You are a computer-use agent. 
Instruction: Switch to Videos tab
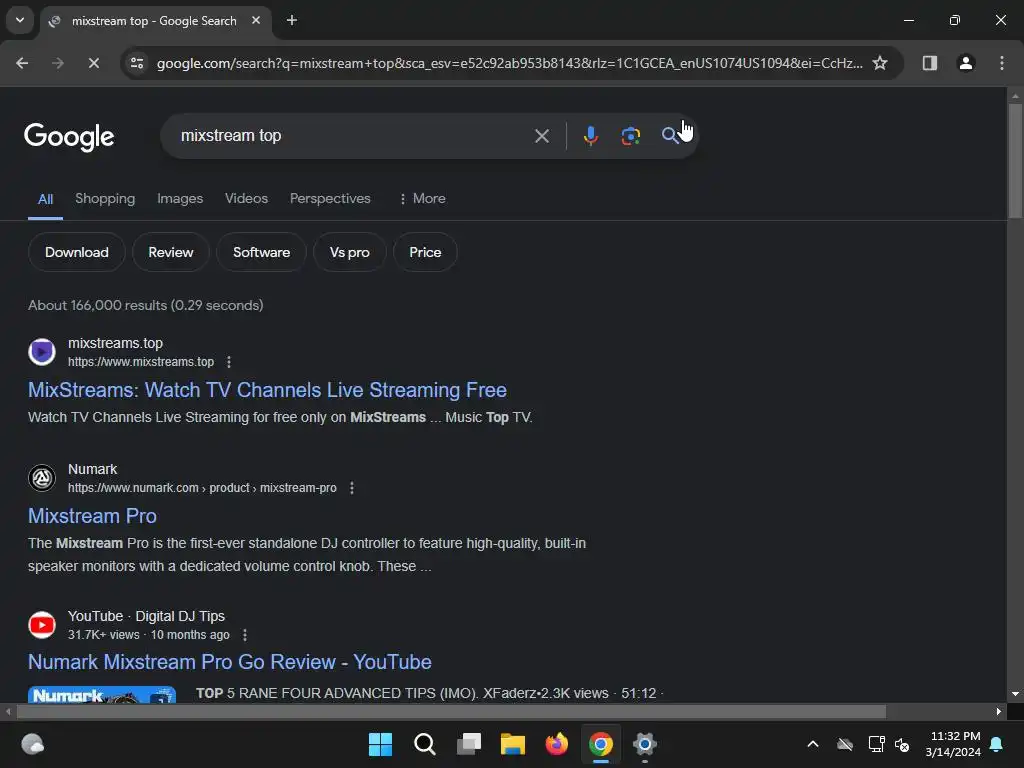246,199
